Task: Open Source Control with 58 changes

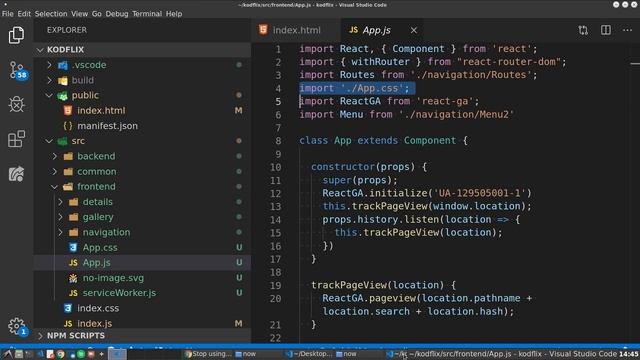Action: pyautogui.click(x=17, y=70)
